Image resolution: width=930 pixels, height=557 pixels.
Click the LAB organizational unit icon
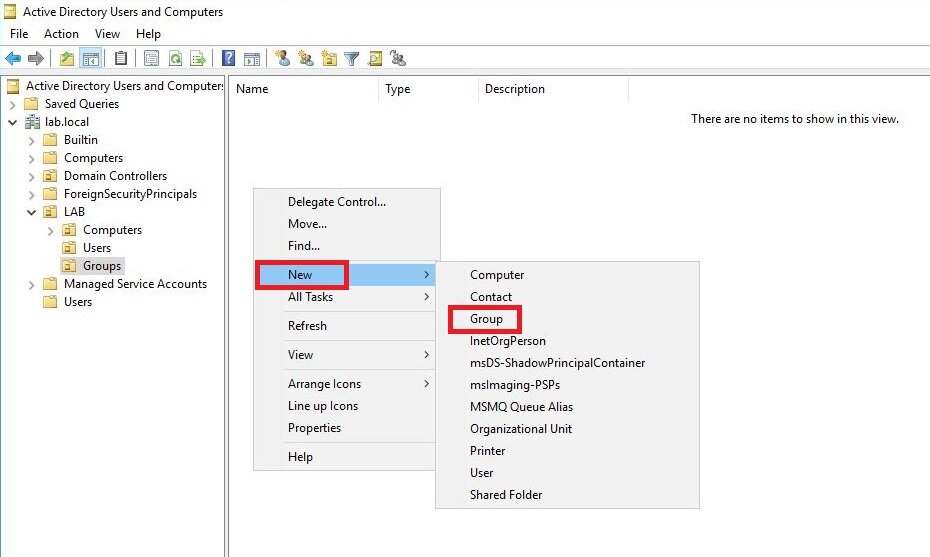click(x=50, y=212)
